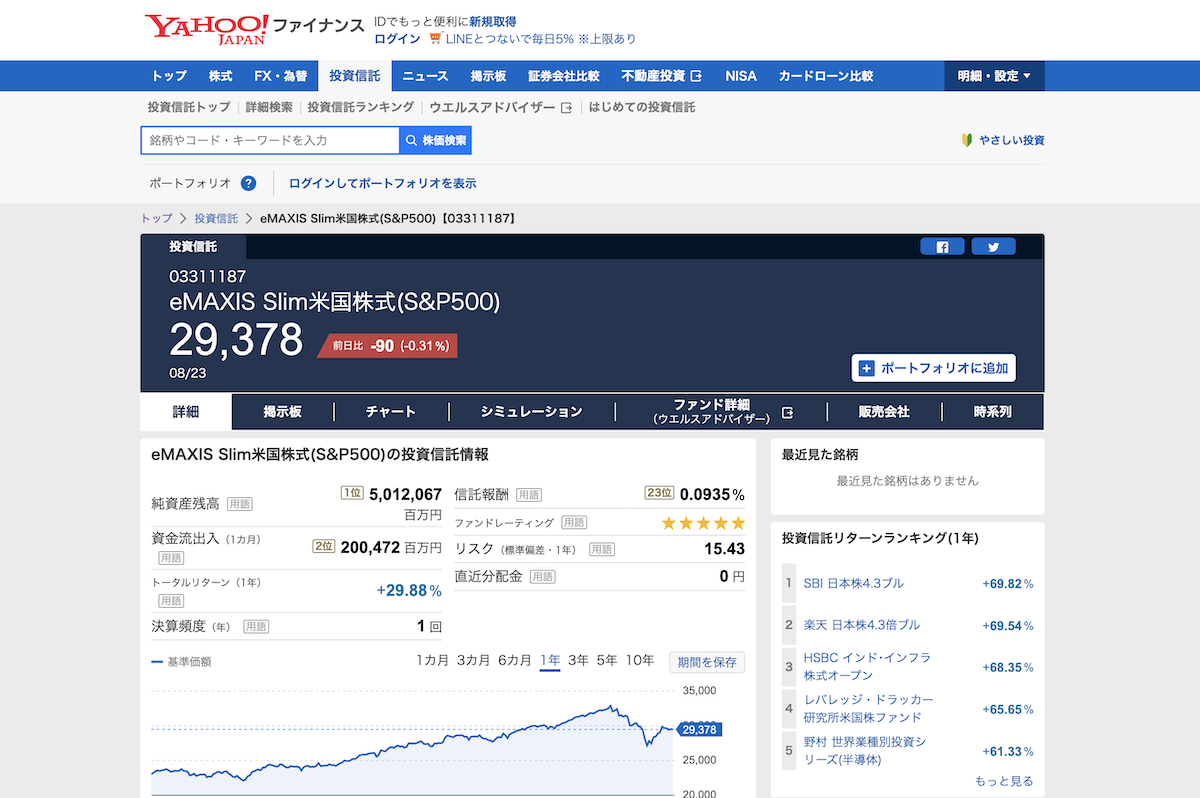This screenshot has width=1200, height=798.
Task: Click ログインしてポートフォリオを表示 link
Action: click(x=383, y=183)
